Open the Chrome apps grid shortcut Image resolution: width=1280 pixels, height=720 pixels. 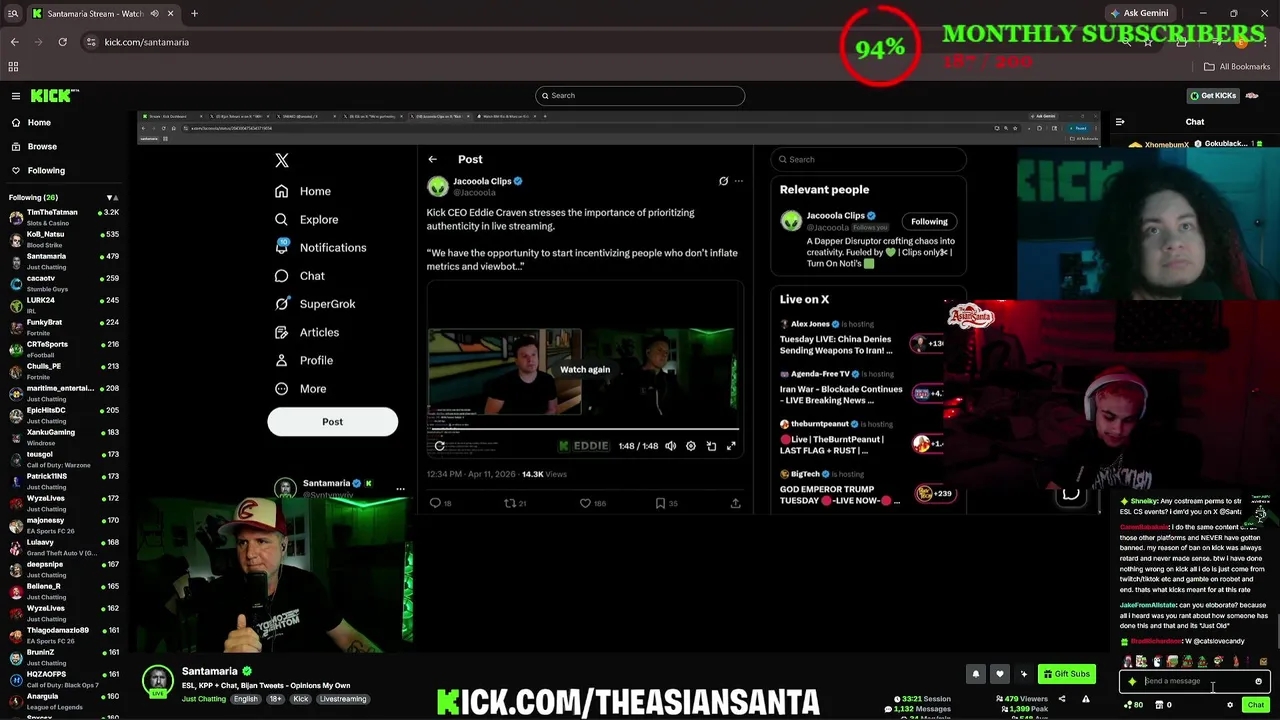pos(13,67)
